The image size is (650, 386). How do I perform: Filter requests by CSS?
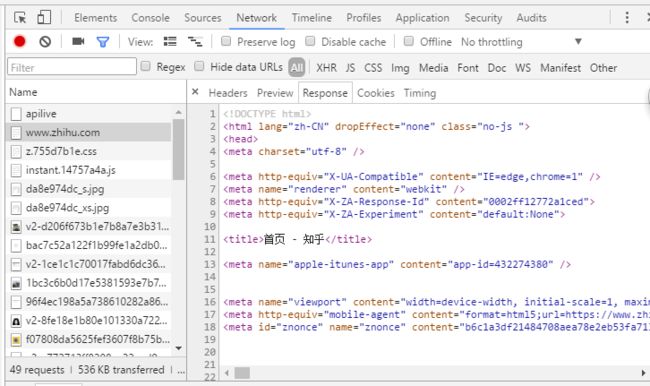[373, 68]
